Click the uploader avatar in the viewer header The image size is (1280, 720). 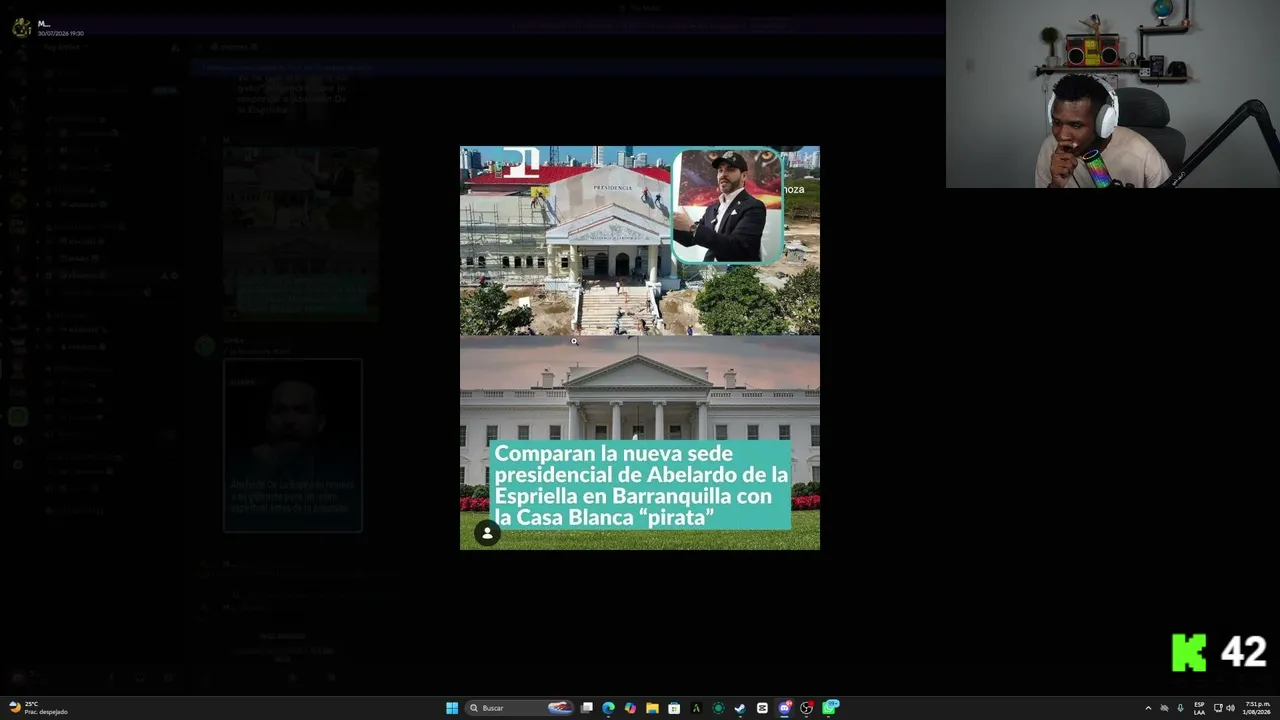point(22,27)
